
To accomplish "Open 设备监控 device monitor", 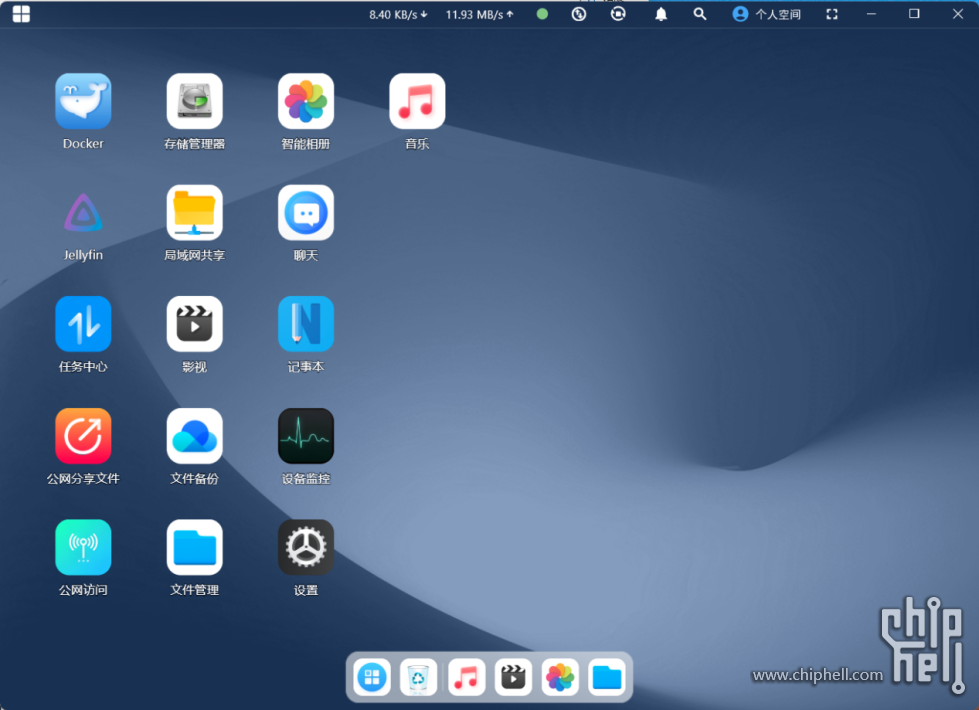I will [306, 436].
